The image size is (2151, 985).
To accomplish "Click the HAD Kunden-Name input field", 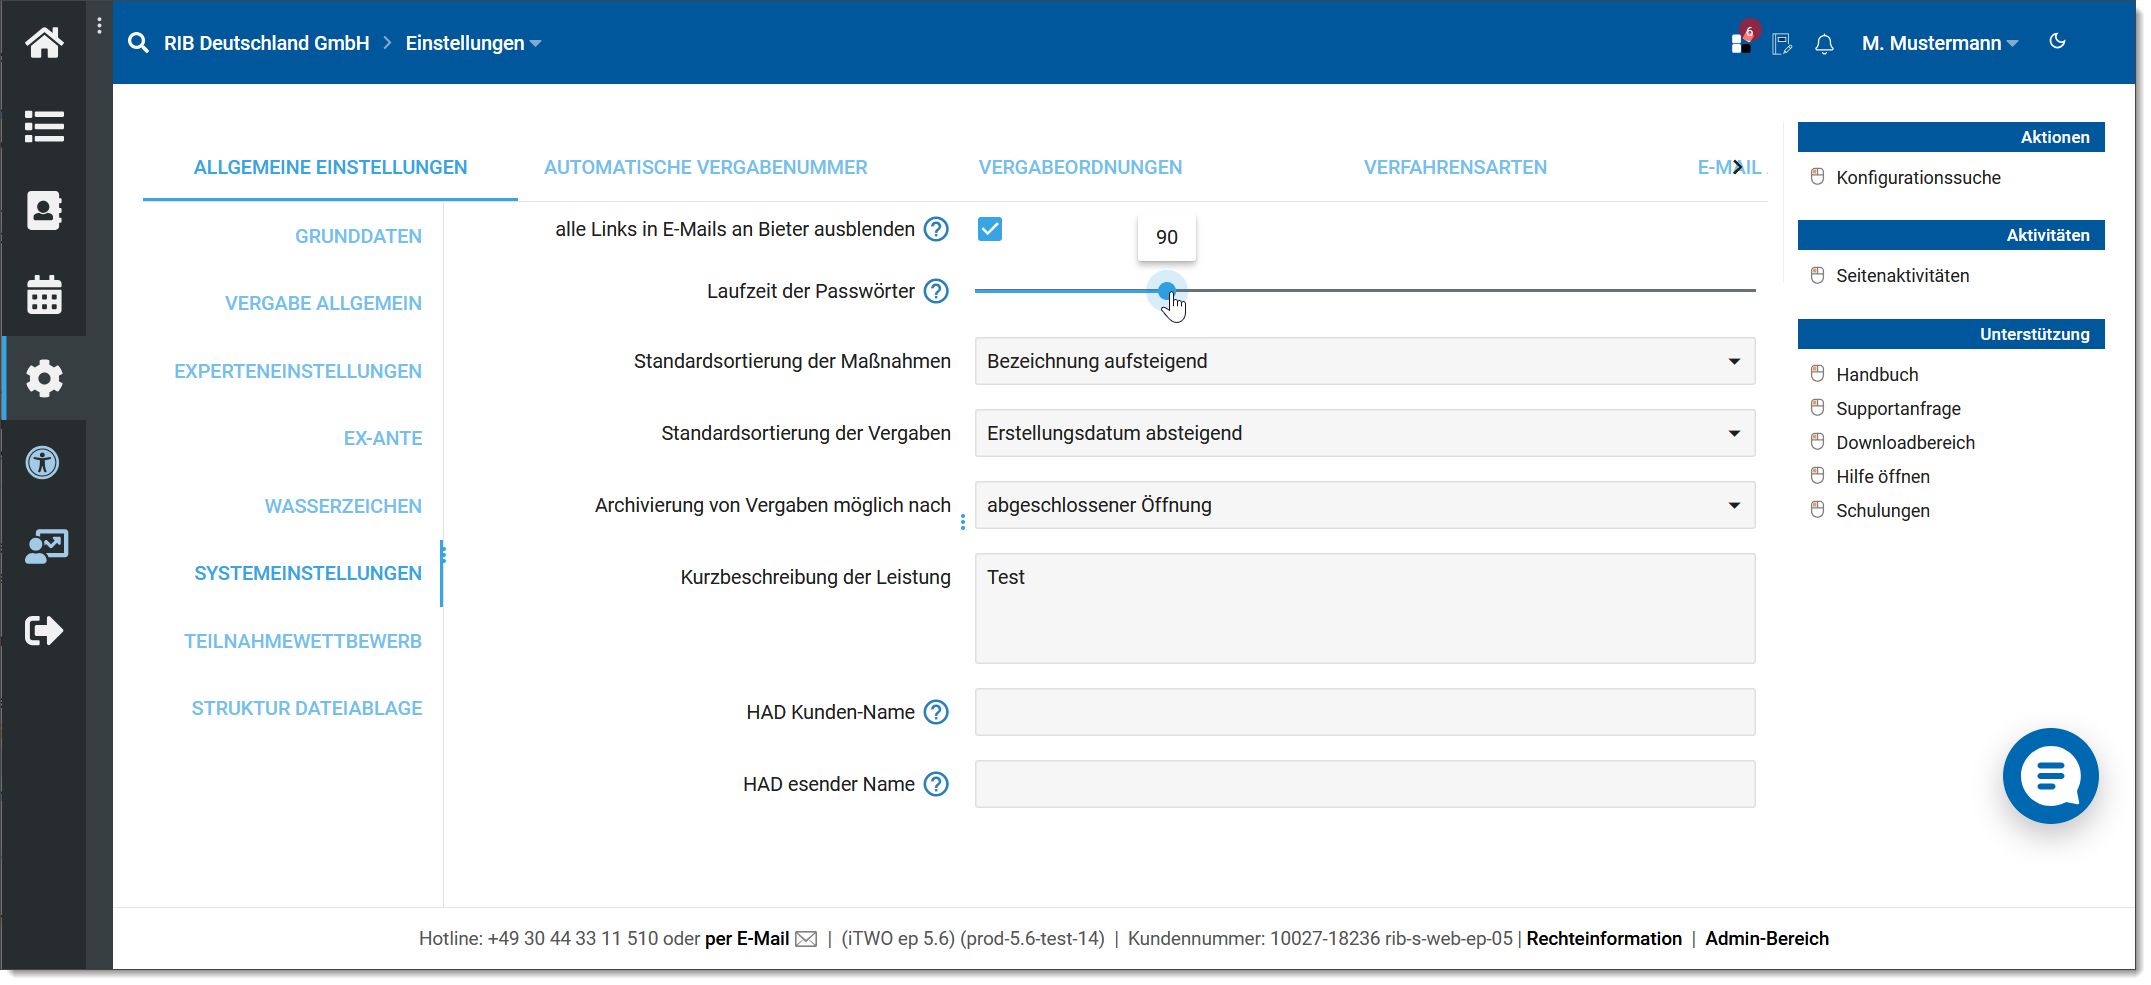I will coord(1364,712).
